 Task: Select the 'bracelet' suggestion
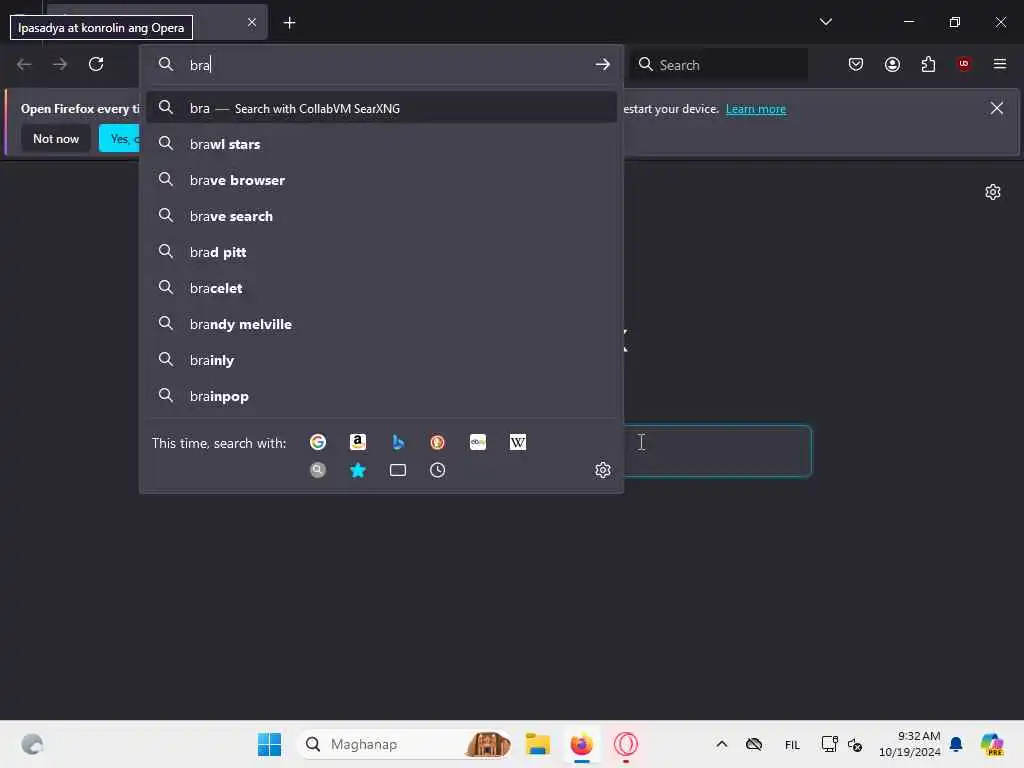tap(381, 287)
